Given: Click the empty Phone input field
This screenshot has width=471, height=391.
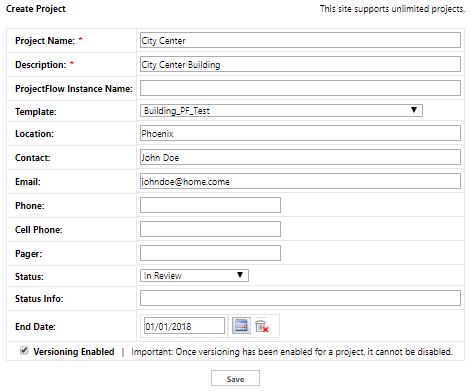Looking at the screenshot, I should pyautogui.click(x=210, y=205).
